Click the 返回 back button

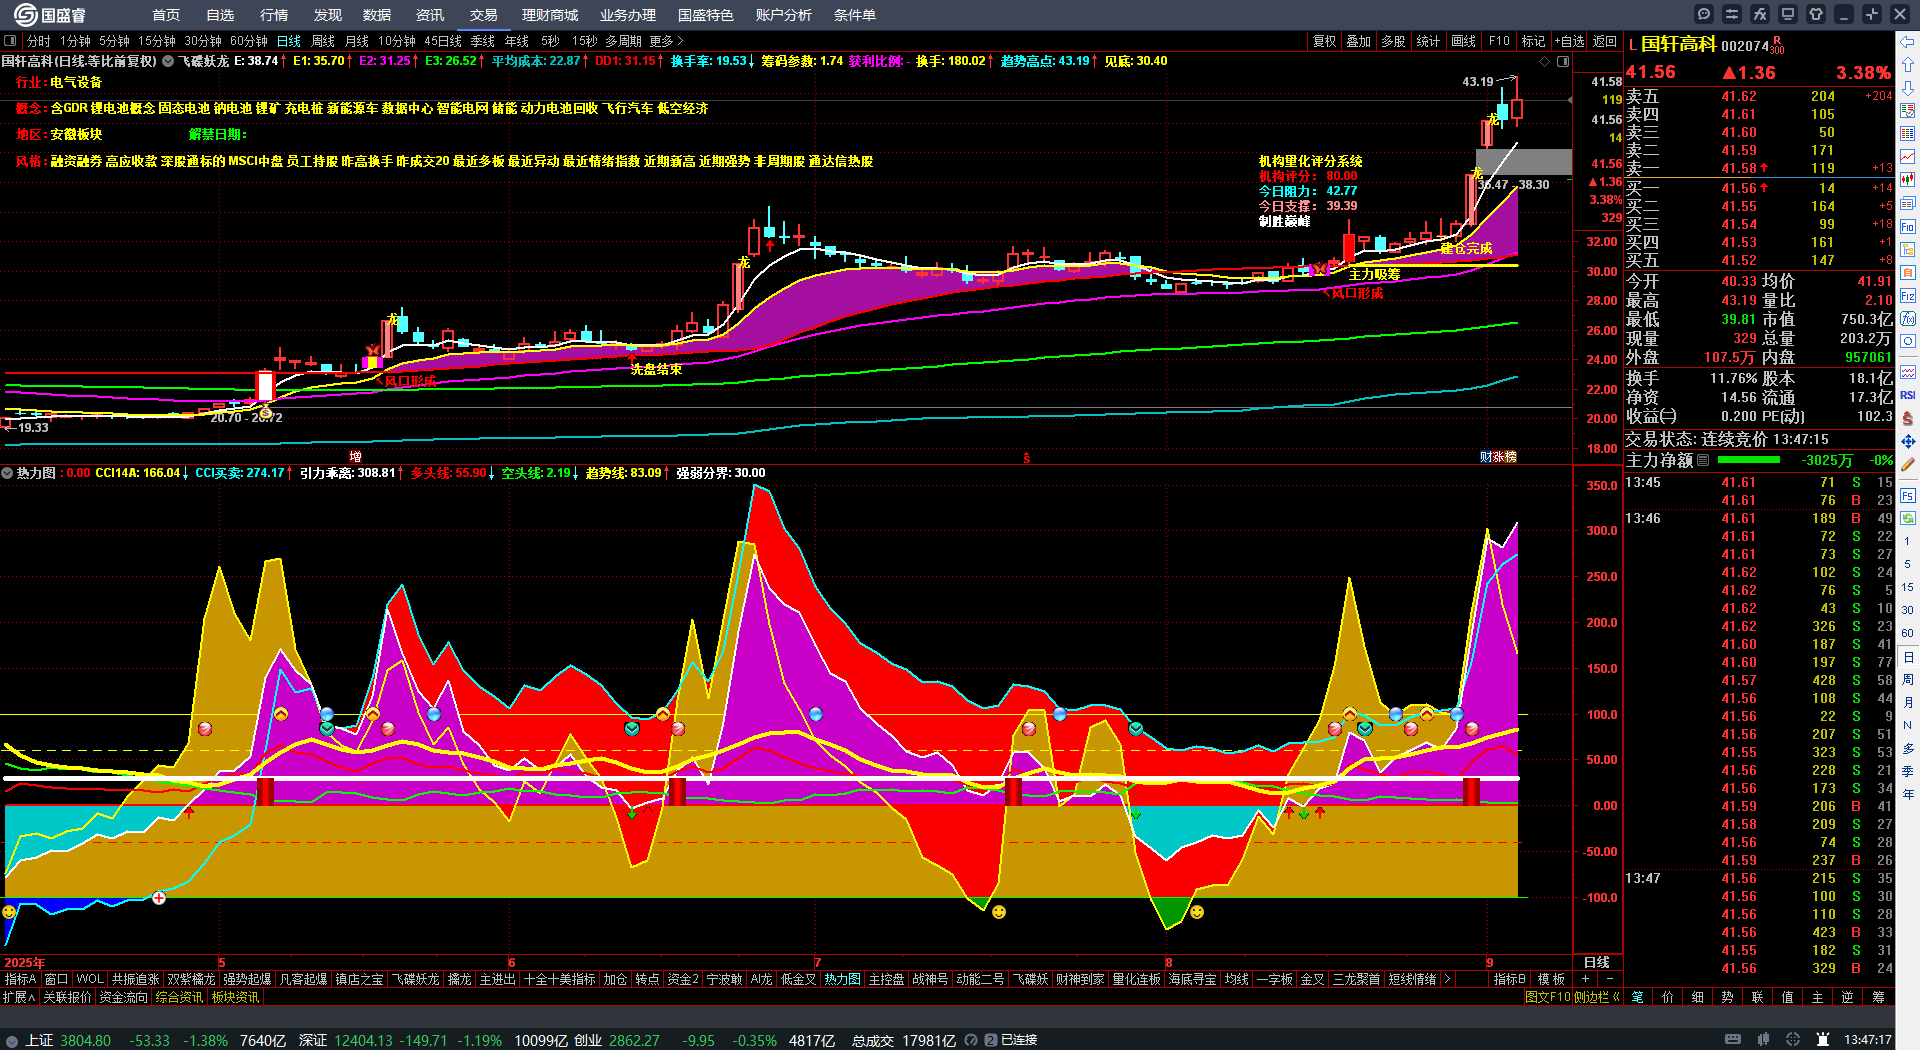pos(1605,41)
